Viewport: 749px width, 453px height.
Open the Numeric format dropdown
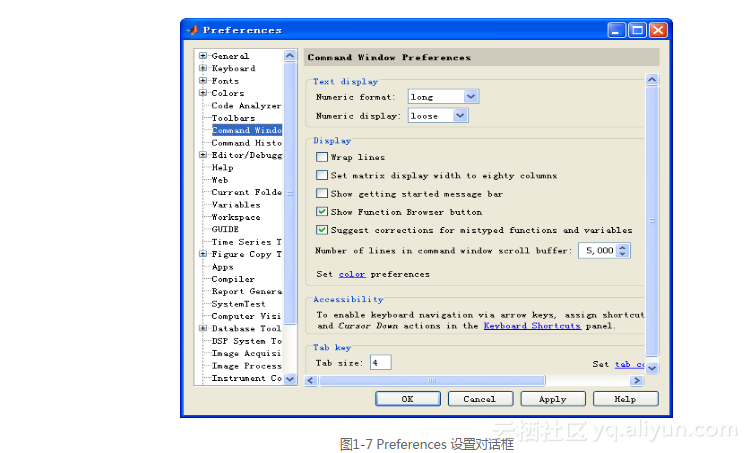[471, 97]
